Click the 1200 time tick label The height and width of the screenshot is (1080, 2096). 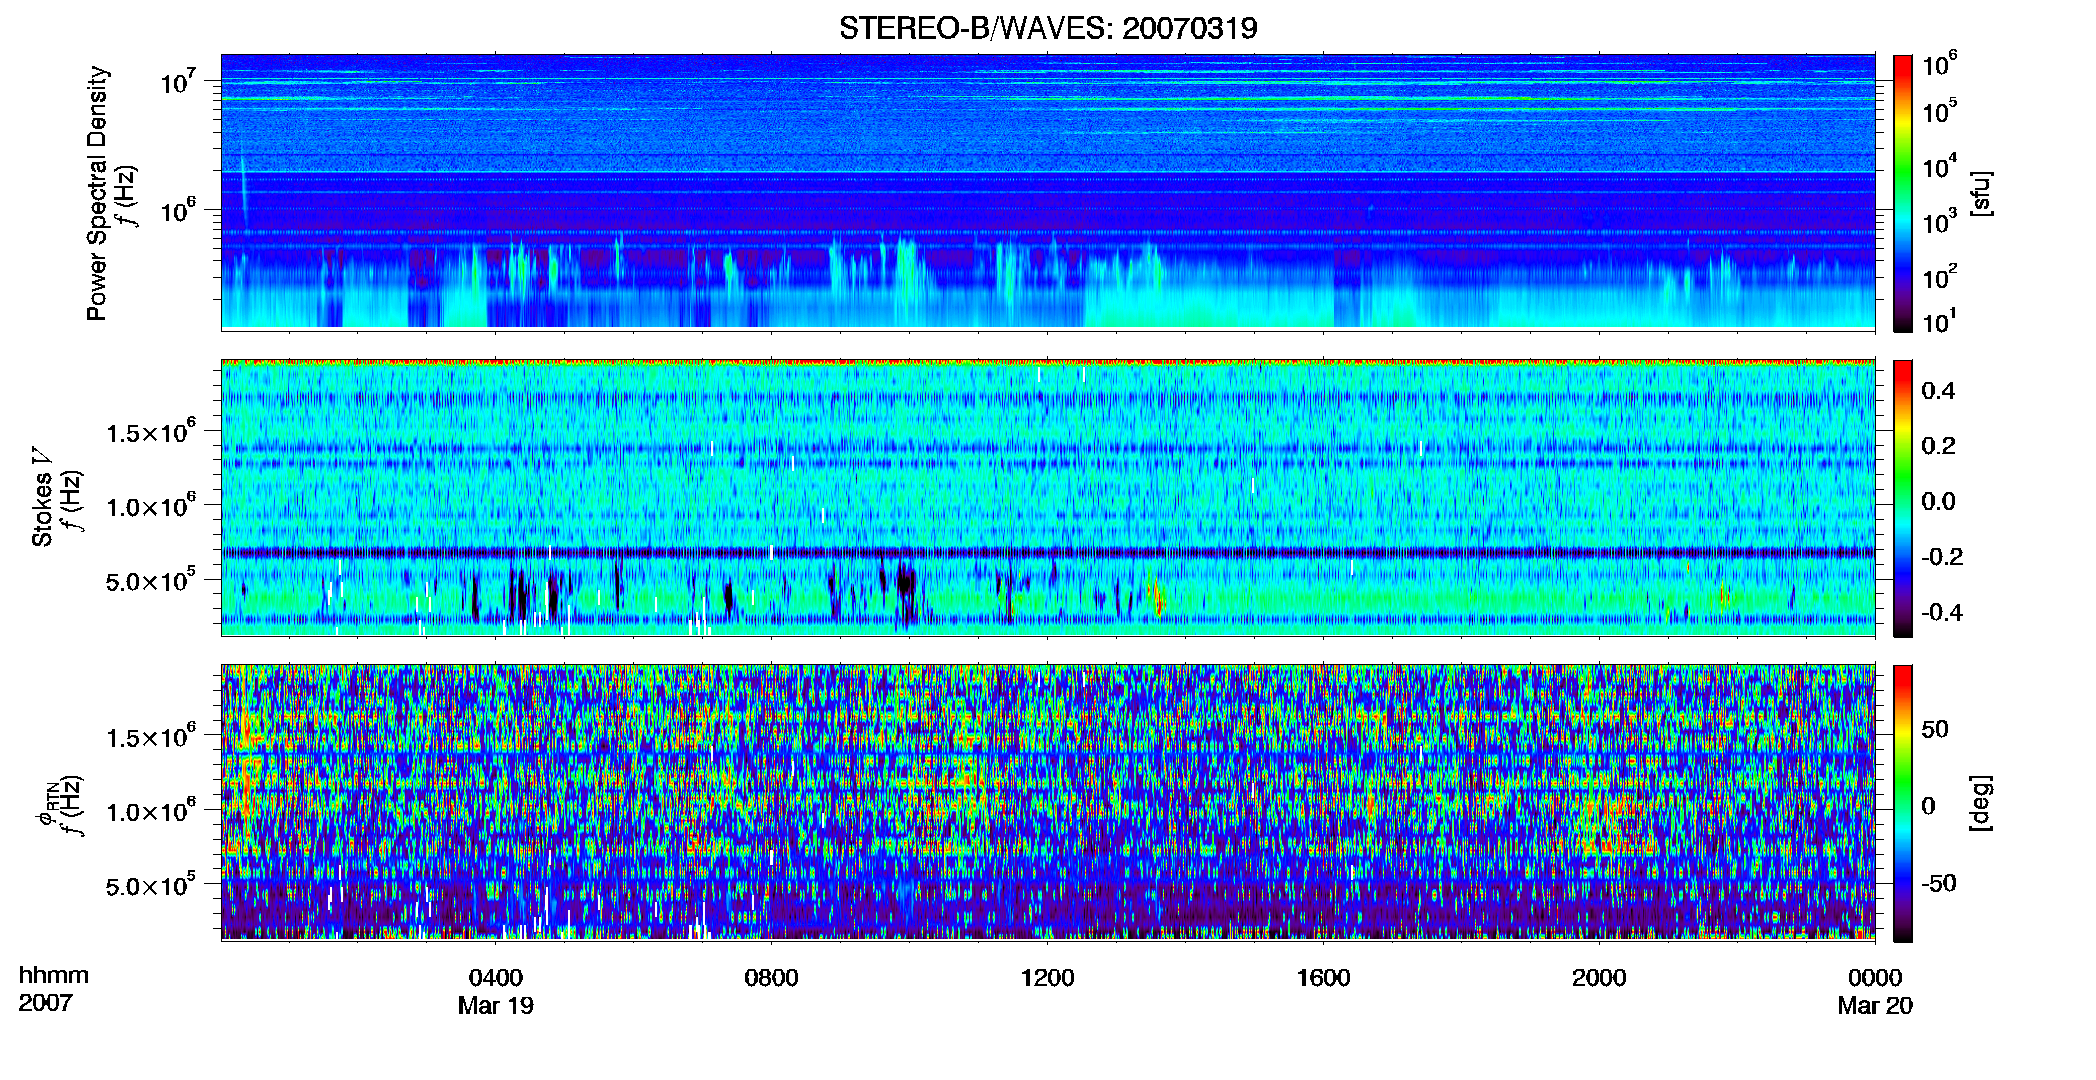(x=1047, y=977)
